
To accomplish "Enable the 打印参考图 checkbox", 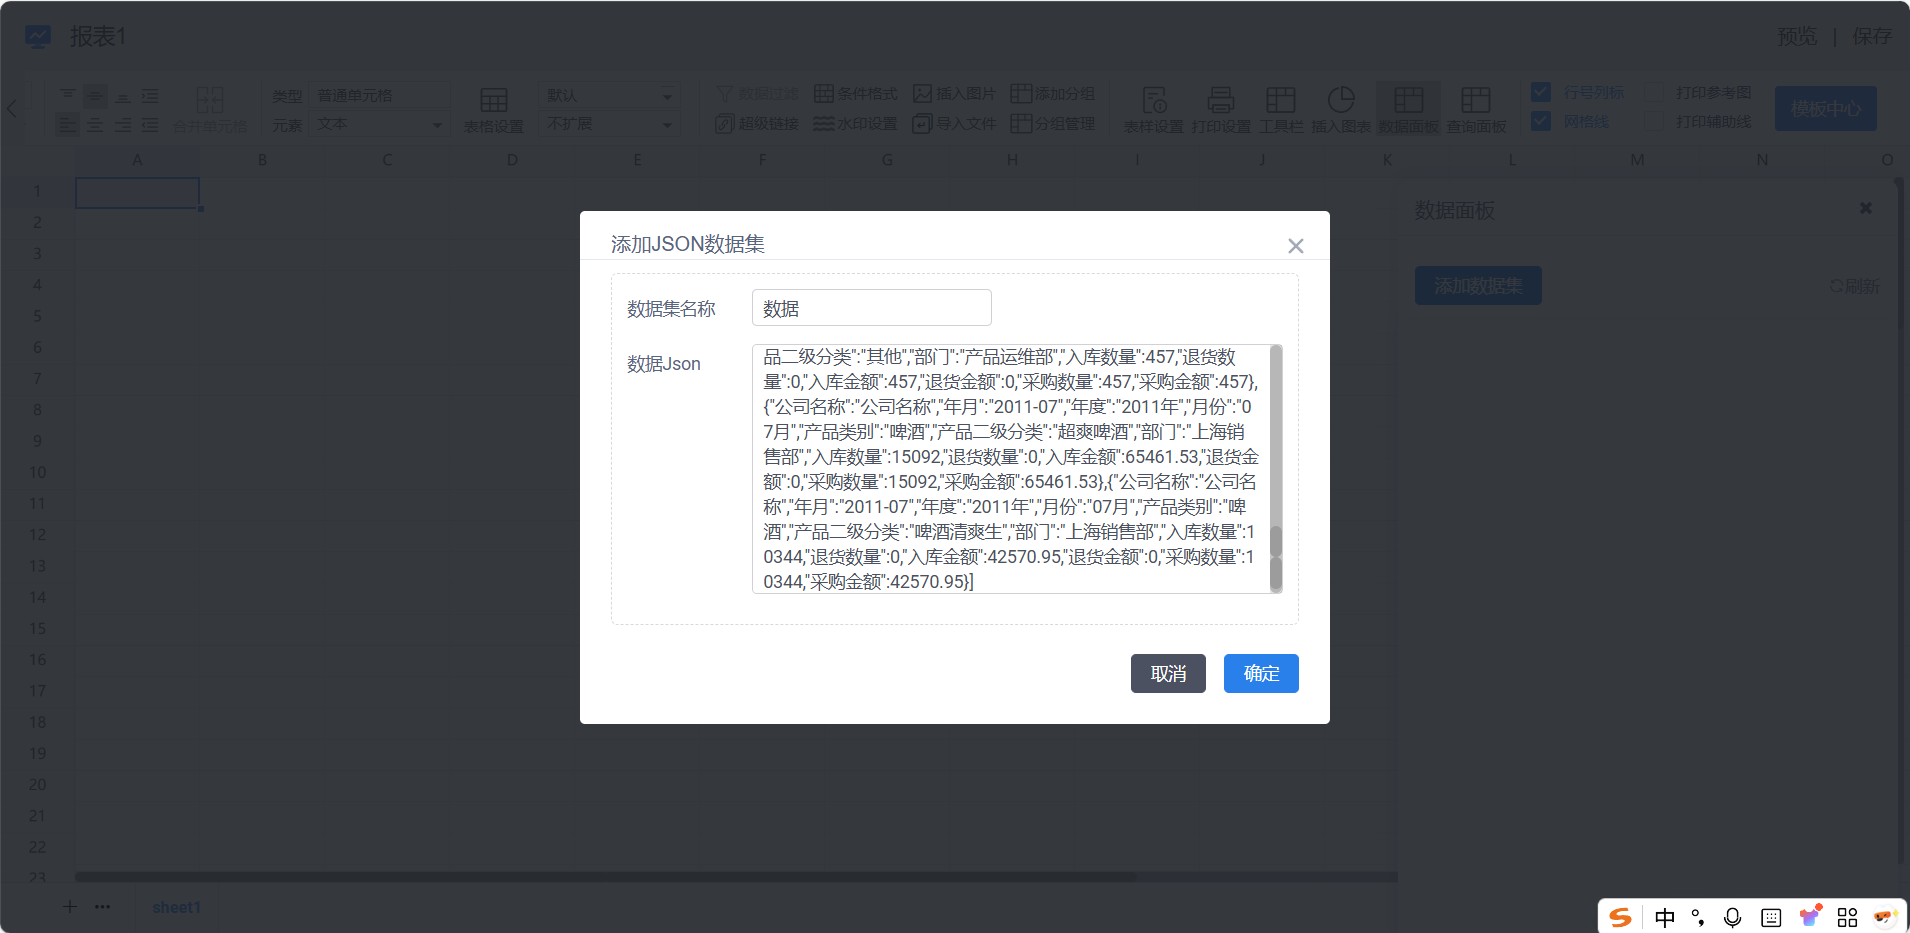I will pyautogui.click(x=1656, y=92).
